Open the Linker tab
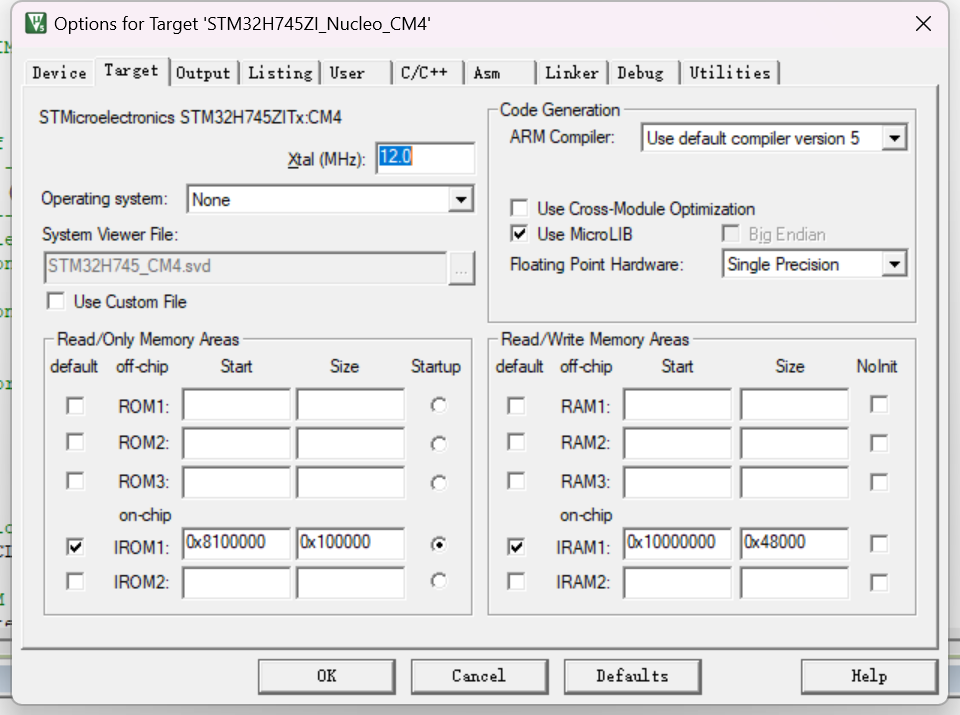Image resolution: width=960 pixels, height=715 pixels. click(x=572, y=73)
